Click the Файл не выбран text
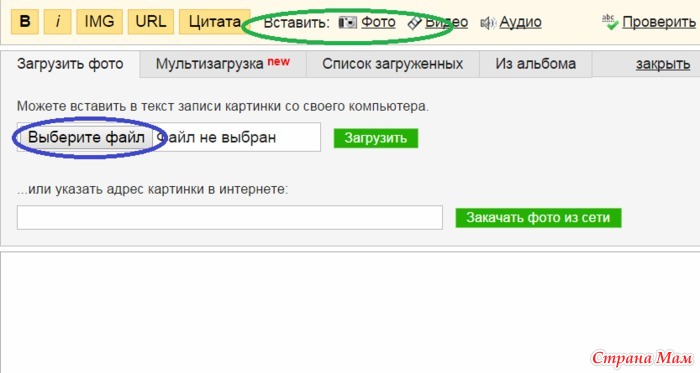The width and height of the screenshot is (700, 373). point(216,137)
